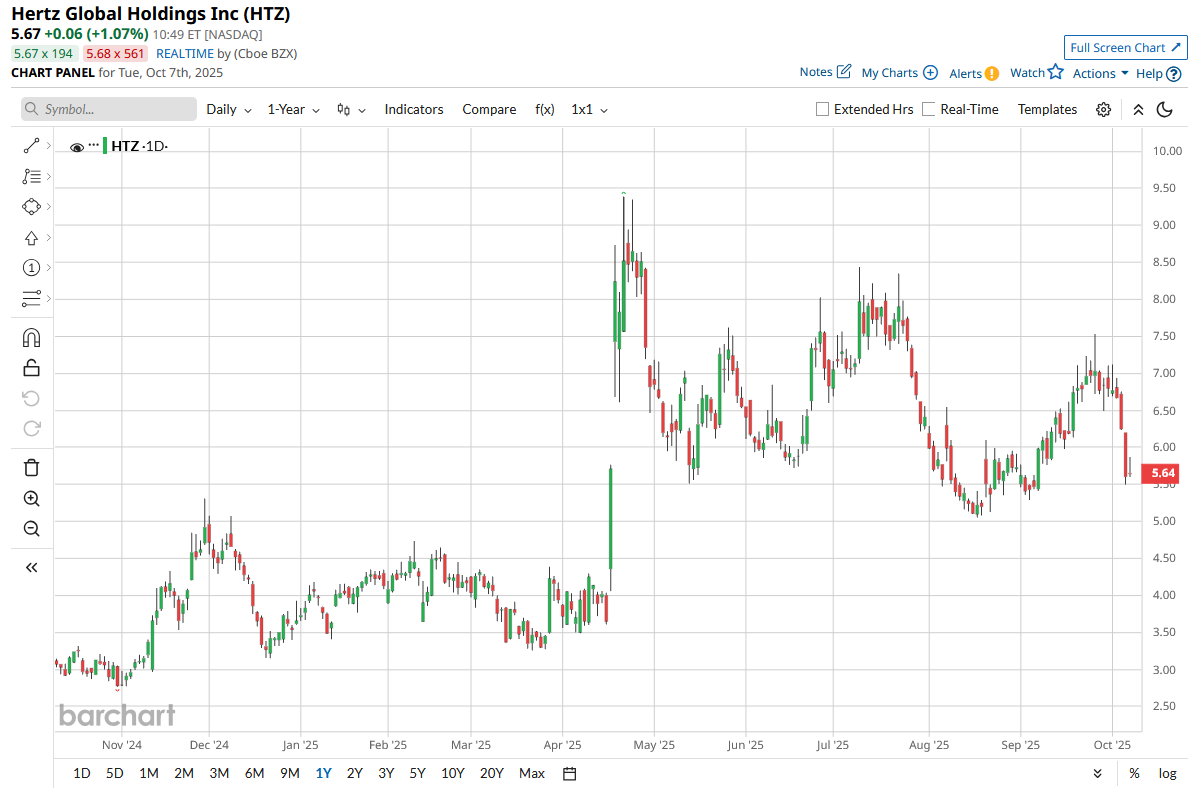Click the magnet snap tool icon

tap(31, 337)
